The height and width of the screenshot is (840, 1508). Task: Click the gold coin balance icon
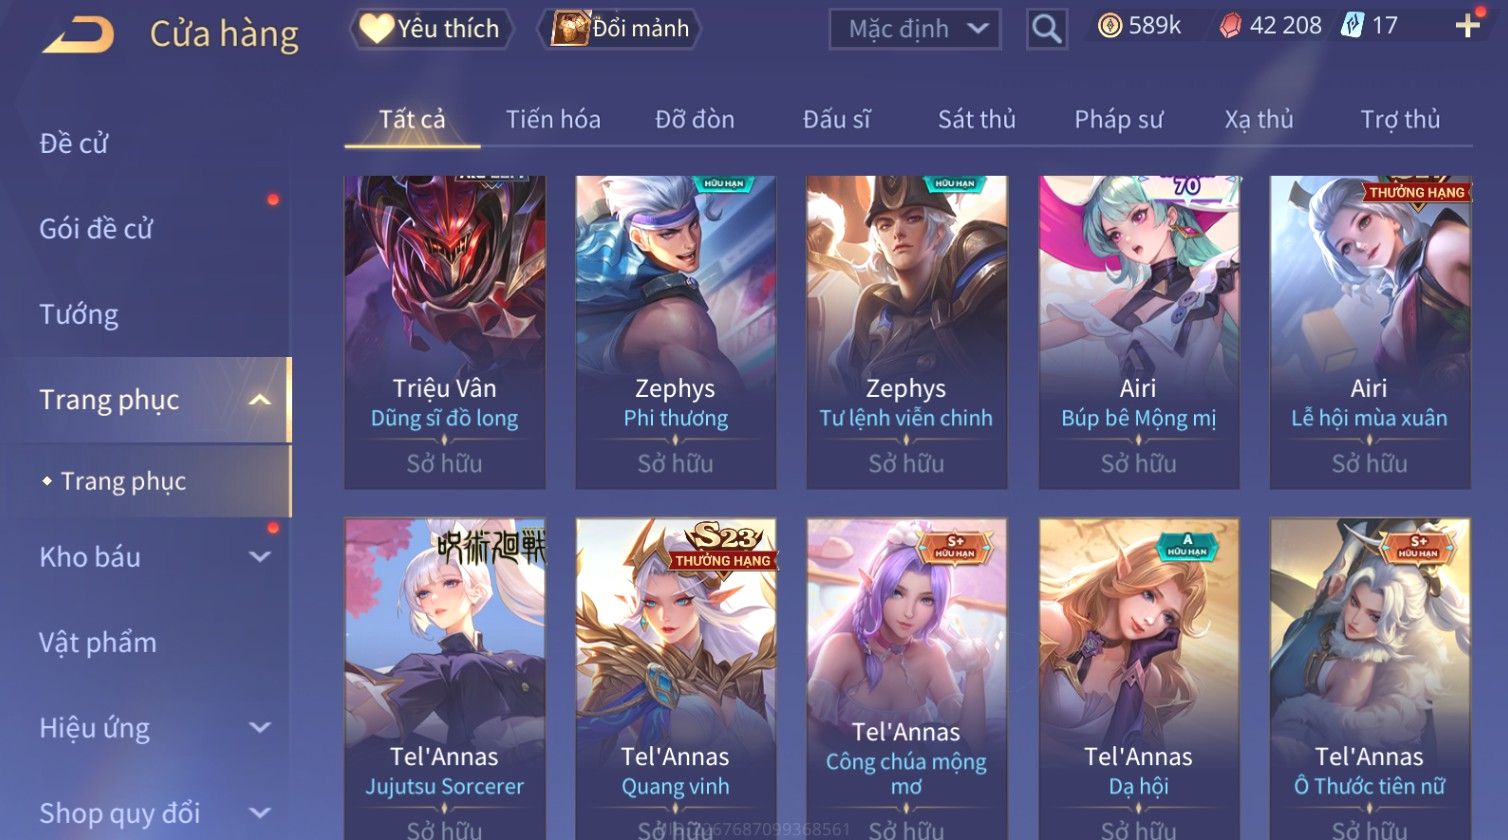pos(1109,26)
